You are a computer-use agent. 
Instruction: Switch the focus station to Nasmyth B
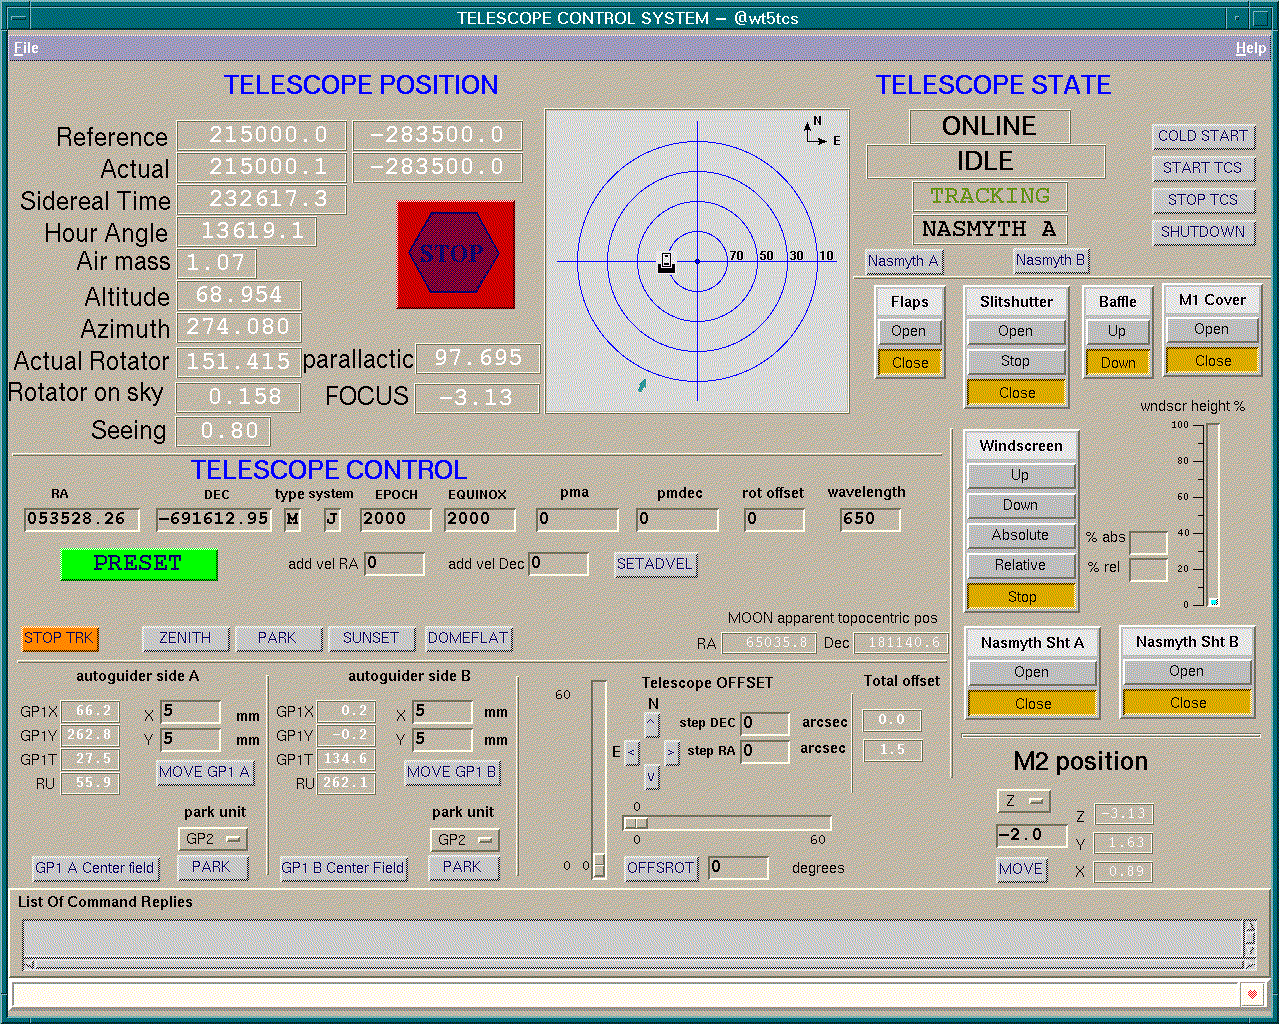point(1050,260)
